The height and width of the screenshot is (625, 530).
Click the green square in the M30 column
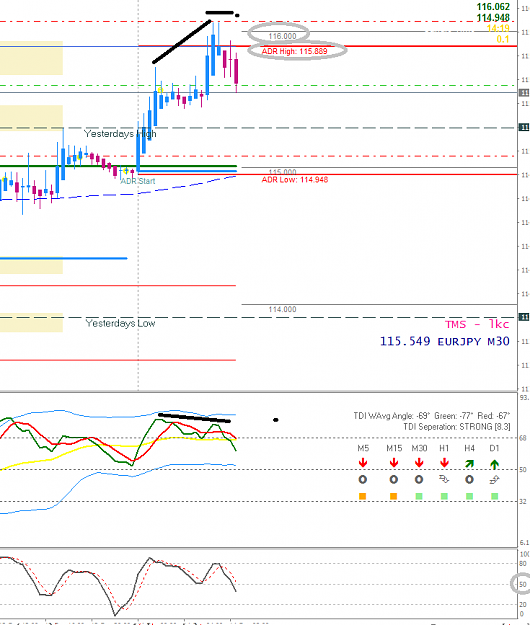coord(419,496)
